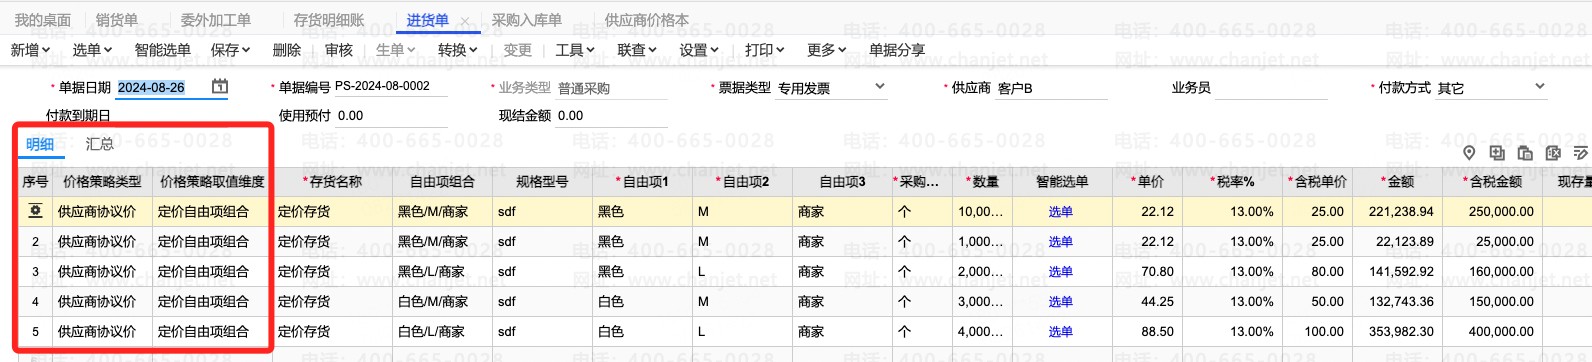Click 选单 link in row 2
This screenshot has width=1592, height=362.
coord(1060,242)
